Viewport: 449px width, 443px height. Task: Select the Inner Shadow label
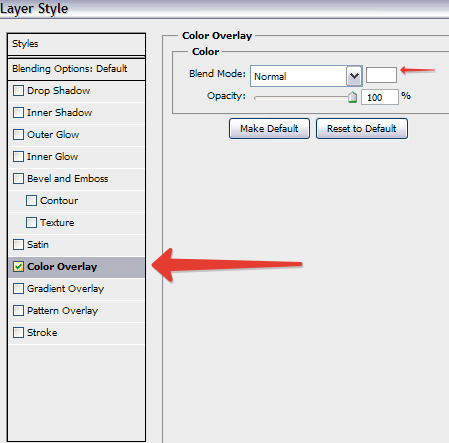60,113
